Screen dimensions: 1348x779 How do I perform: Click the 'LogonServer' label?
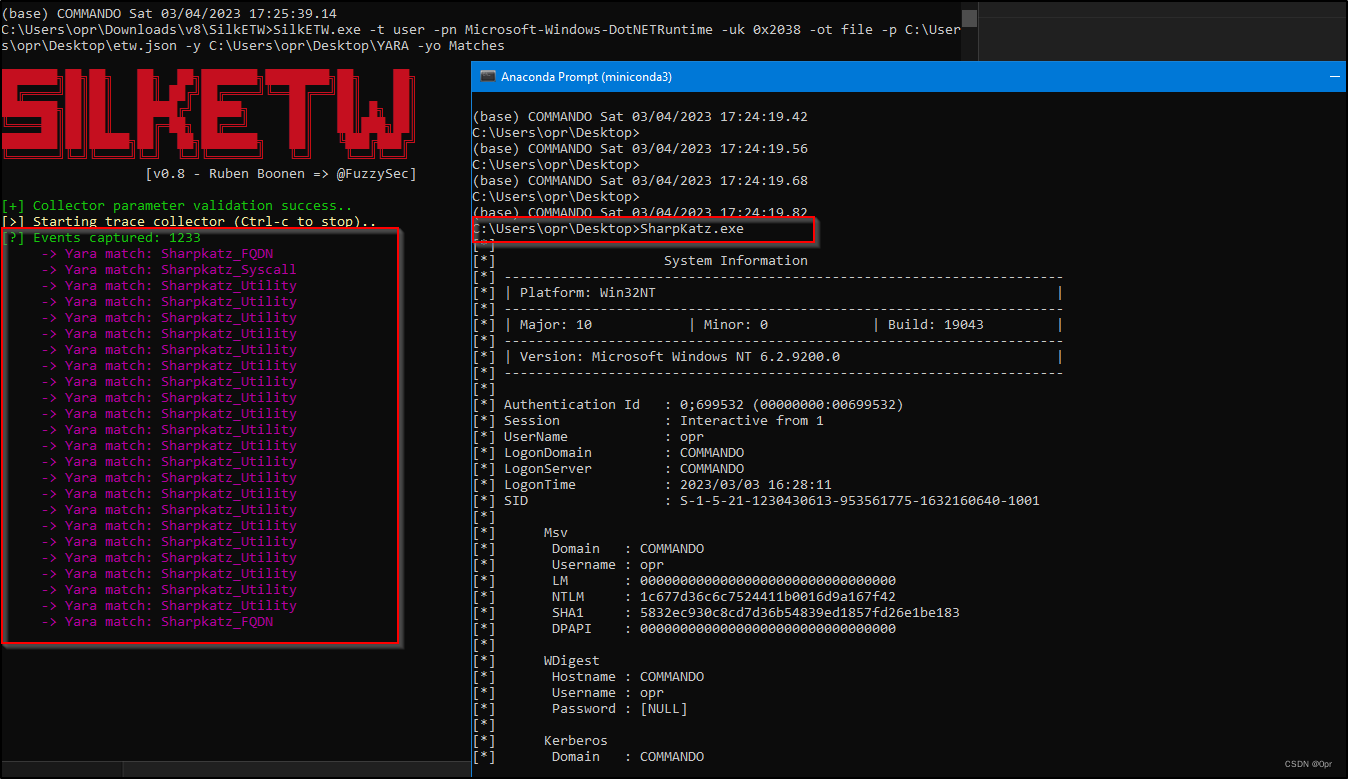[548, 469]
